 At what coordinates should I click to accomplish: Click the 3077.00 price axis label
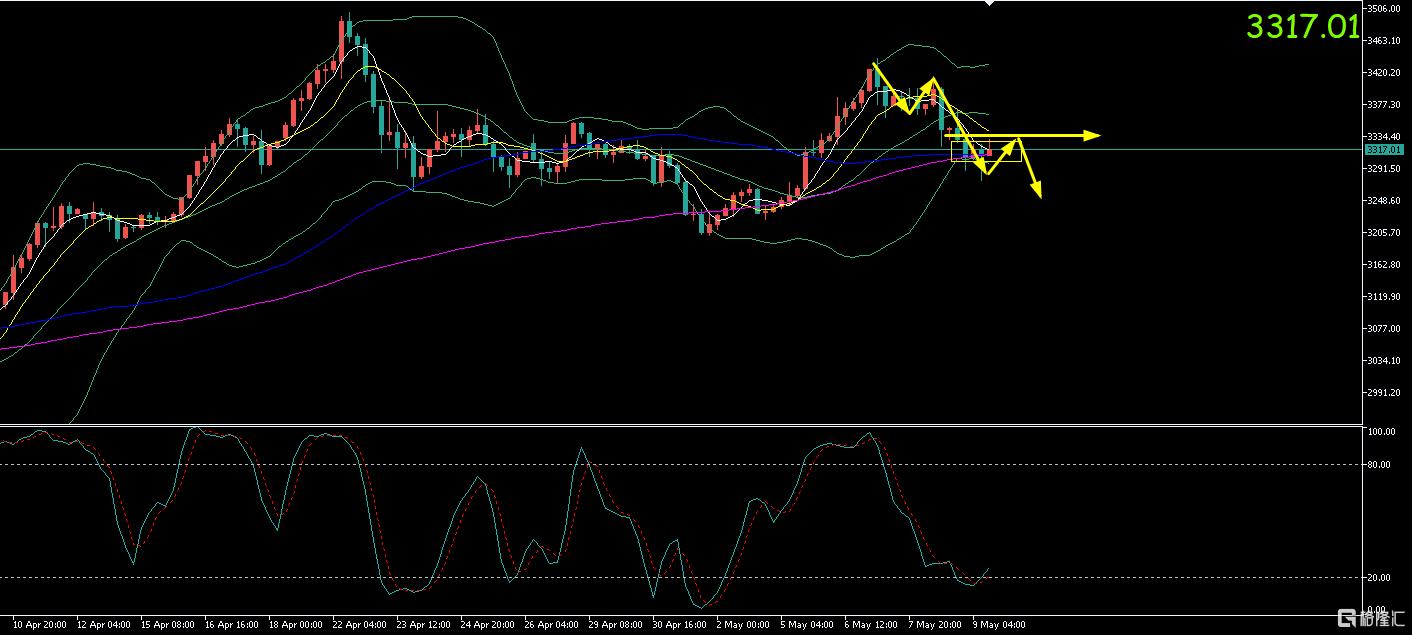click(1386, 328)
